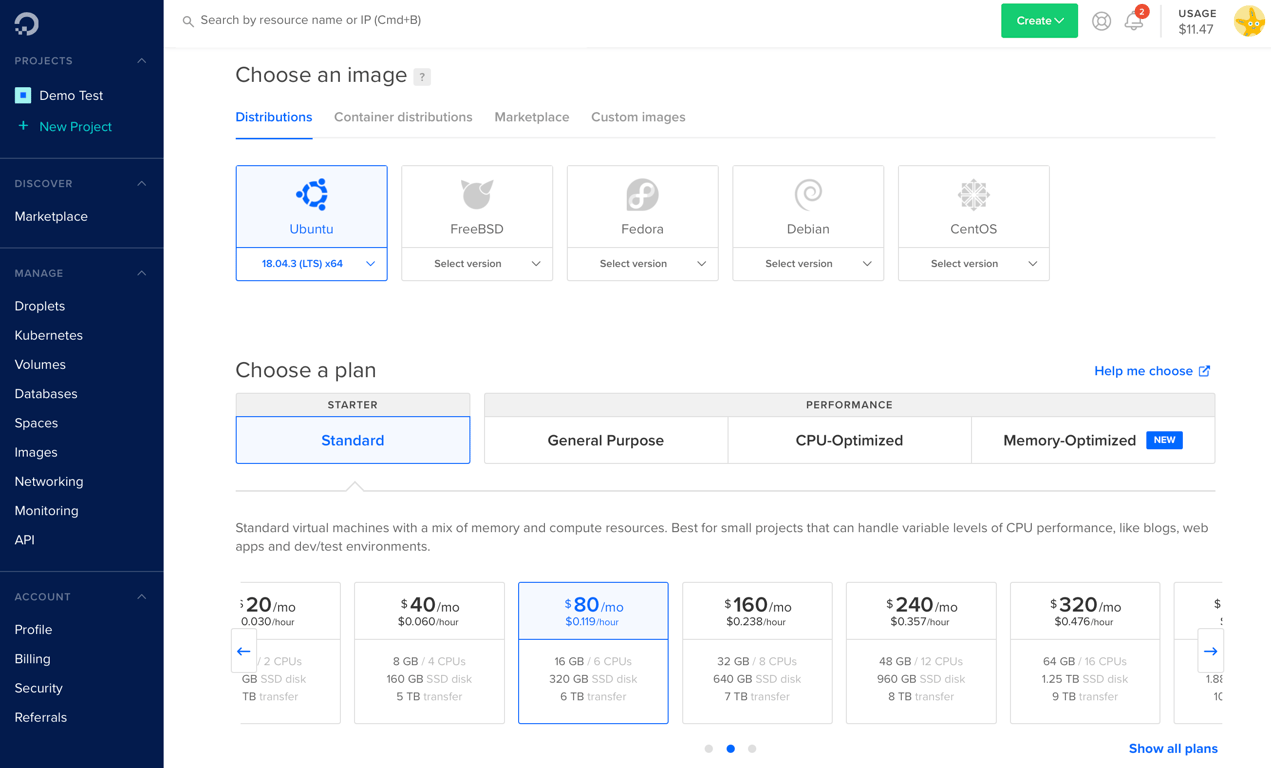This screenshot has width=1271, height=768.
Task: Collapse the Discover sidebar section
Action: pos(141,184)
